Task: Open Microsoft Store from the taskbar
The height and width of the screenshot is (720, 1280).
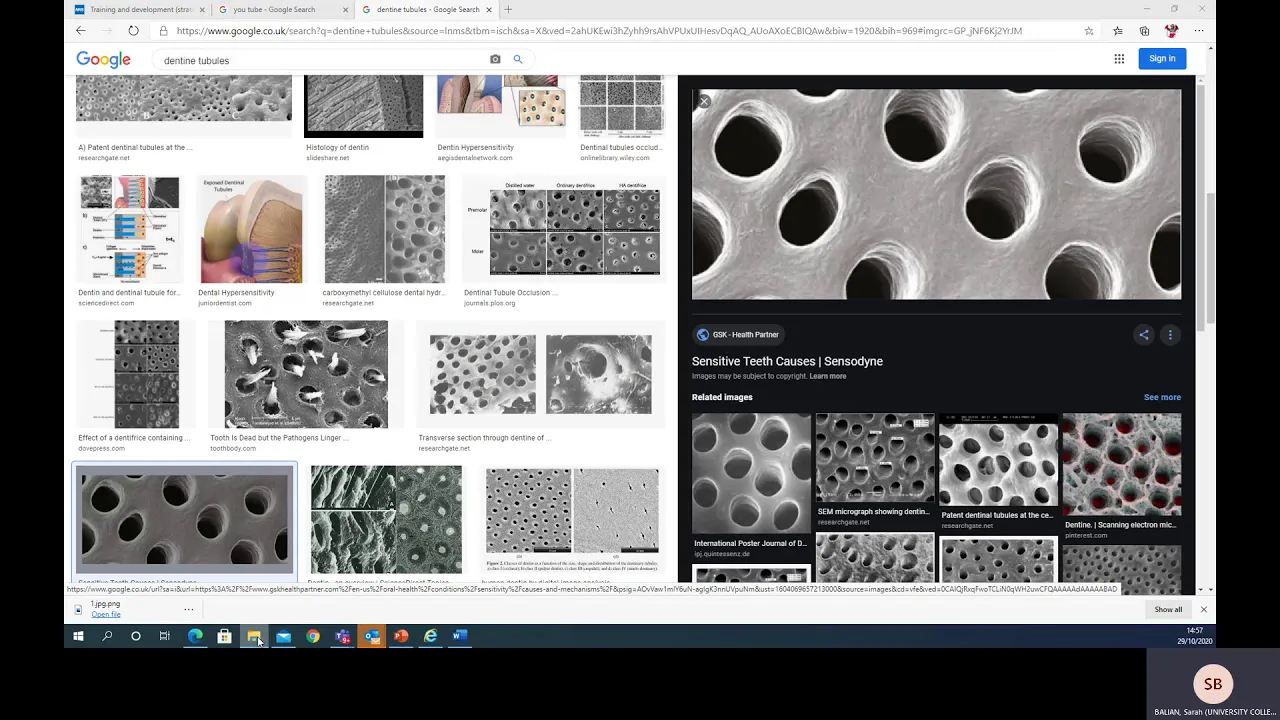Action: point(225,636)
